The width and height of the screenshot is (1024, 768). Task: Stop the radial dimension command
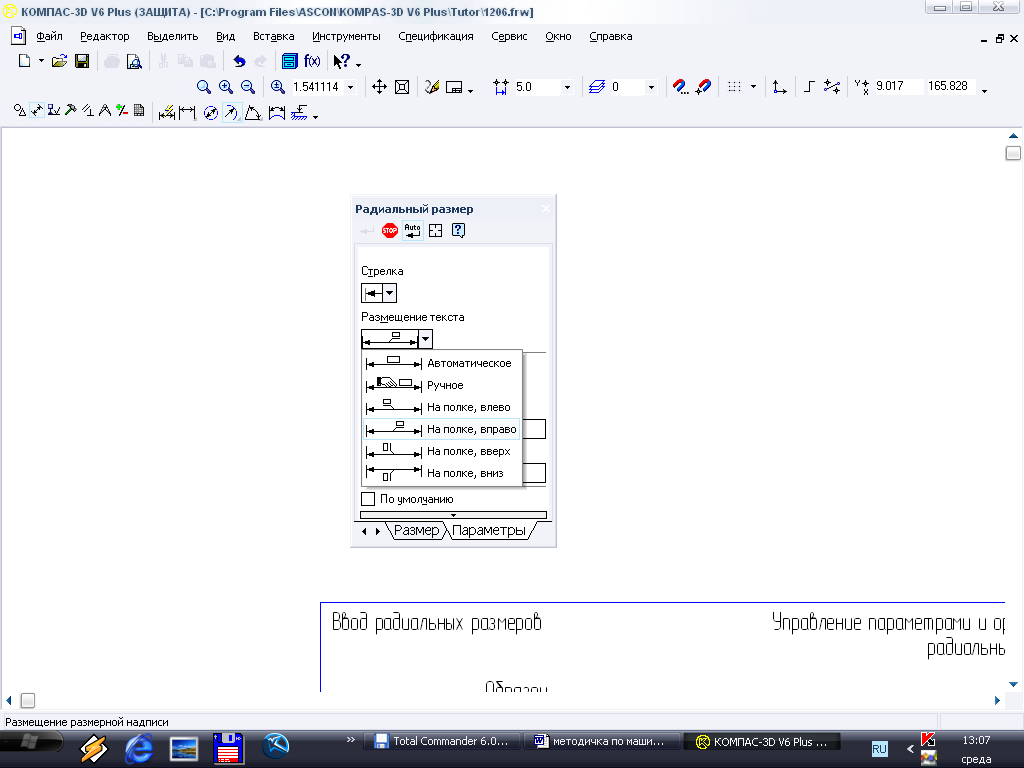tap(390, 231)
